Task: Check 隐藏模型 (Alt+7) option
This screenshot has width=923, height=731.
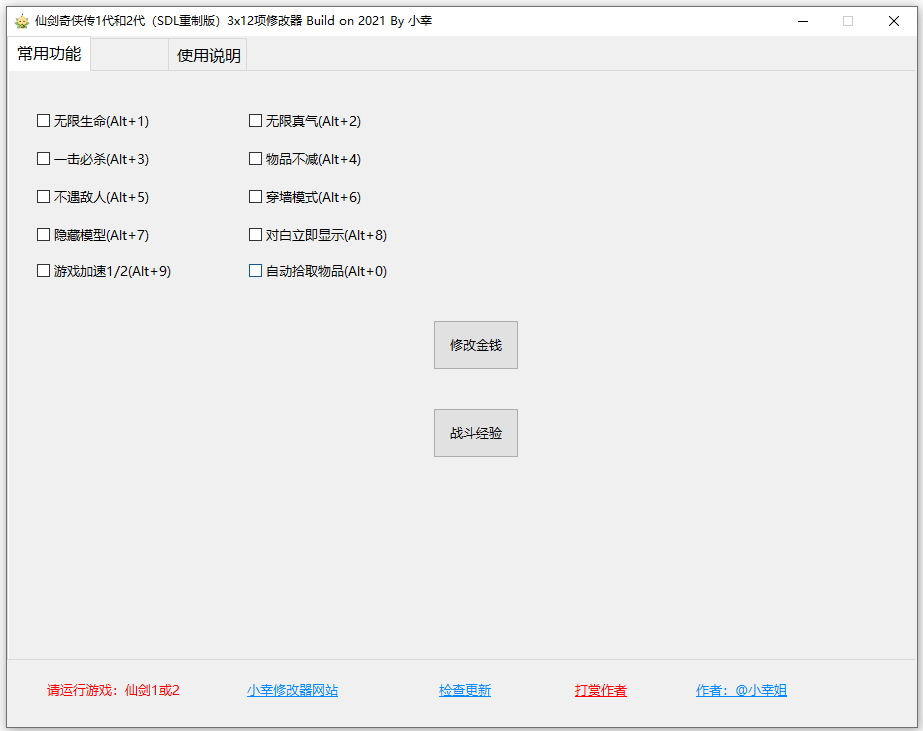Action: click(x=44, y=235)
